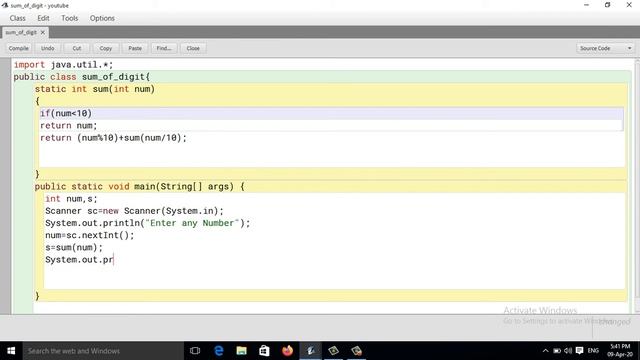
Task: Click the BlueJ icon in the title bar
Action: (5, 5)
